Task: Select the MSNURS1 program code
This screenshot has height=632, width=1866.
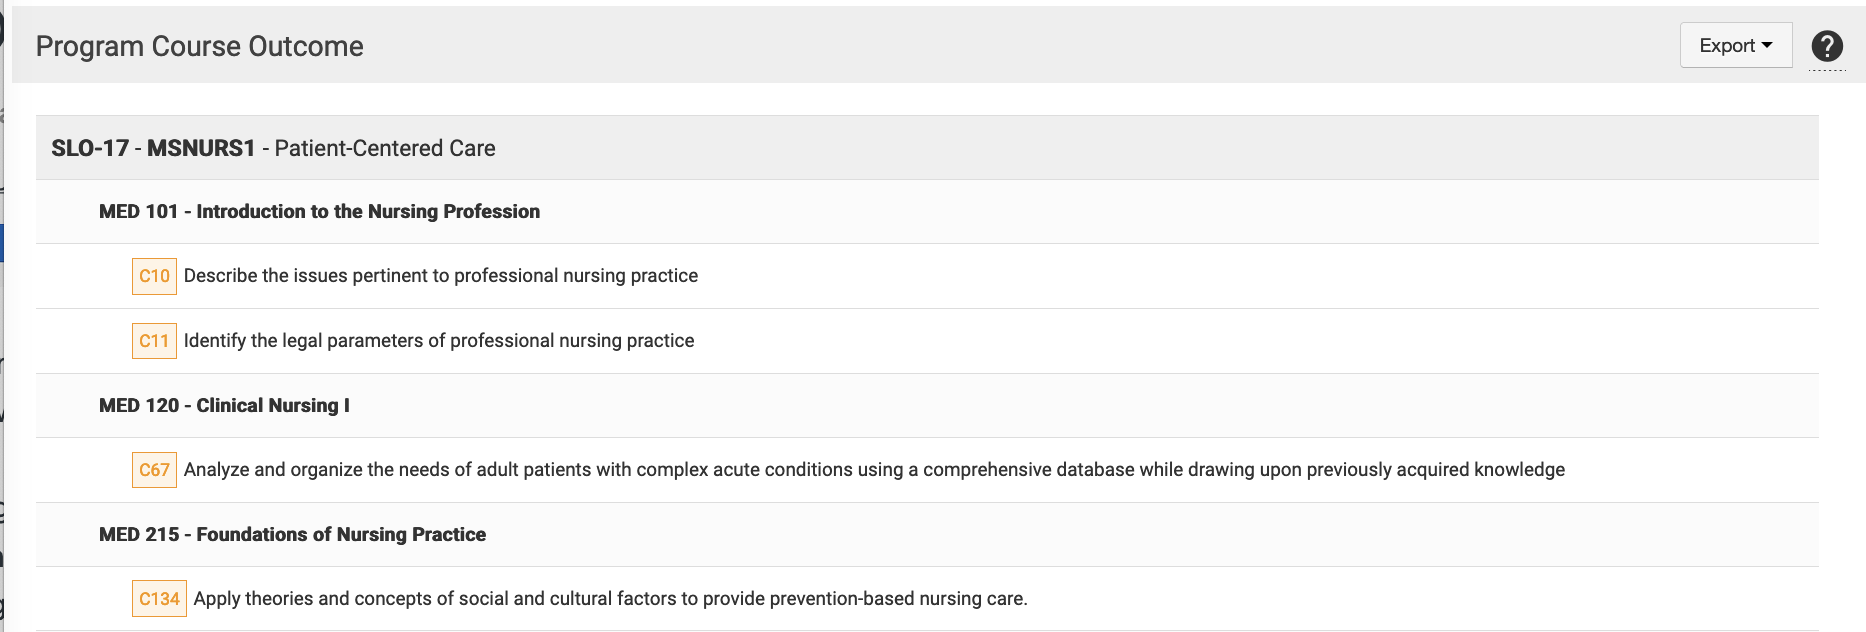Action: pyautogui.click(x=201, y=148)
